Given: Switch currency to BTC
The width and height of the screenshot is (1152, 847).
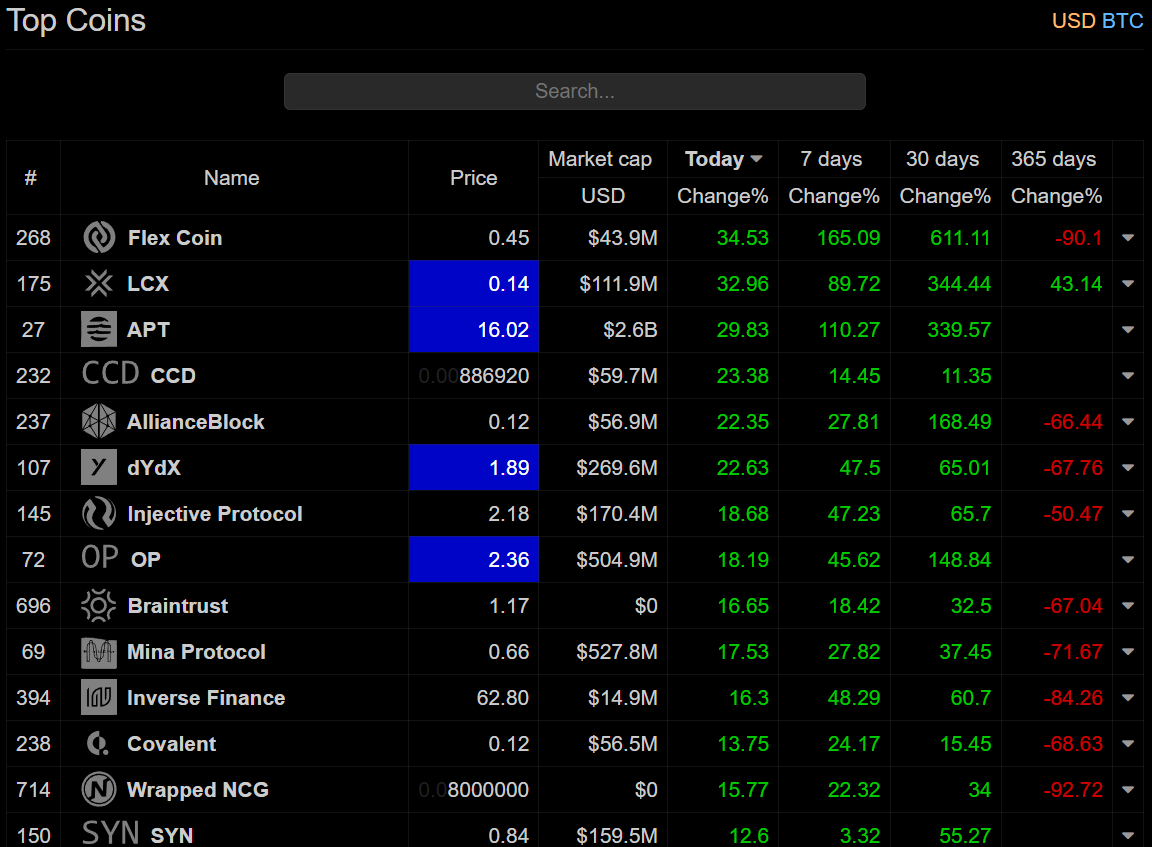Looking at the screenshot, I should [x=1123, y=21].
